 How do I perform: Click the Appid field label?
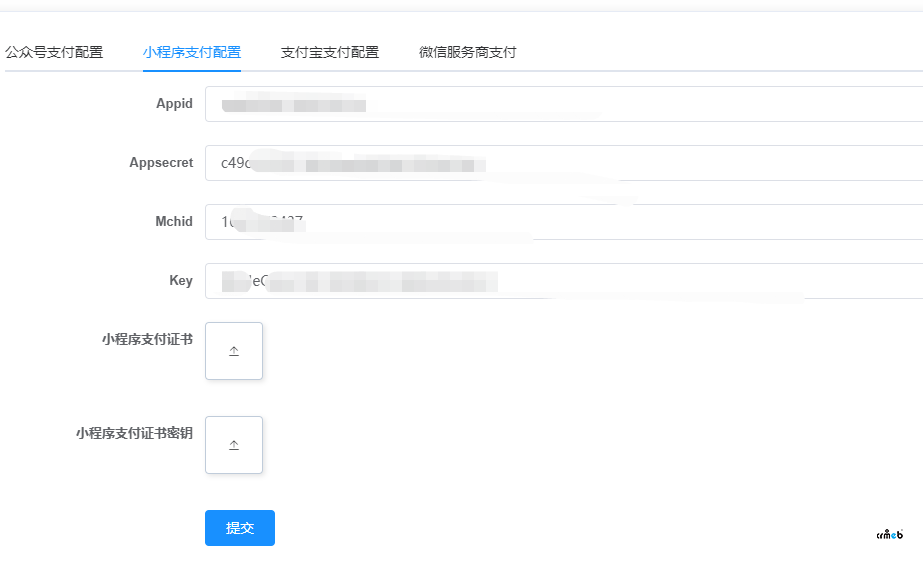click(174, 104)
